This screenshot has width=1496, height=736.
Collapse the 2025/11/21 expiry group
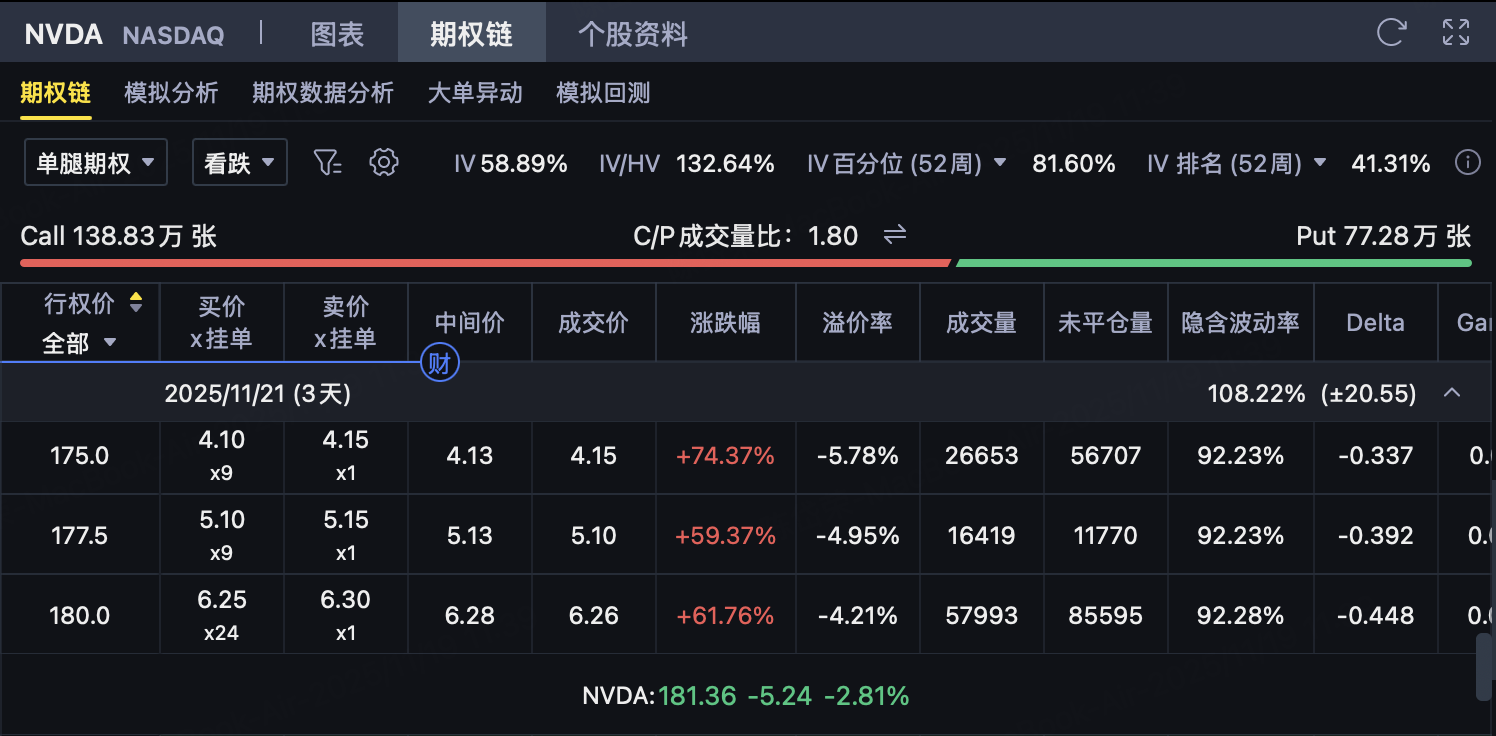pos(1452,393)
